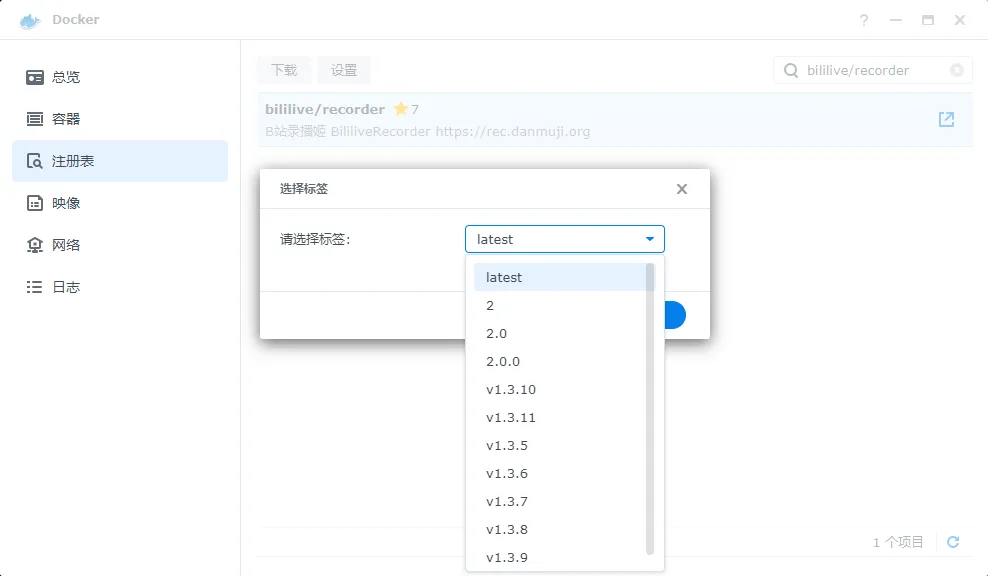This screenshot has width=988, height=576.
Task: Focus the bililive/recorder search field
Action: (x=873, y=70)
